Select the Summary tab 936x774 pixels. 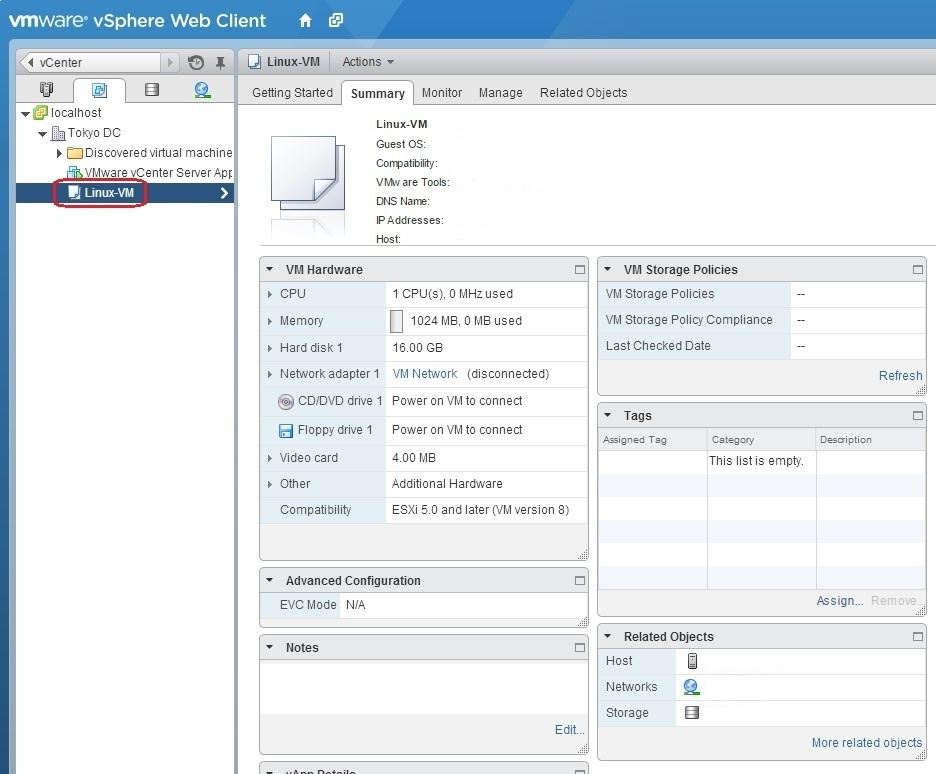[x=377, y=94]
